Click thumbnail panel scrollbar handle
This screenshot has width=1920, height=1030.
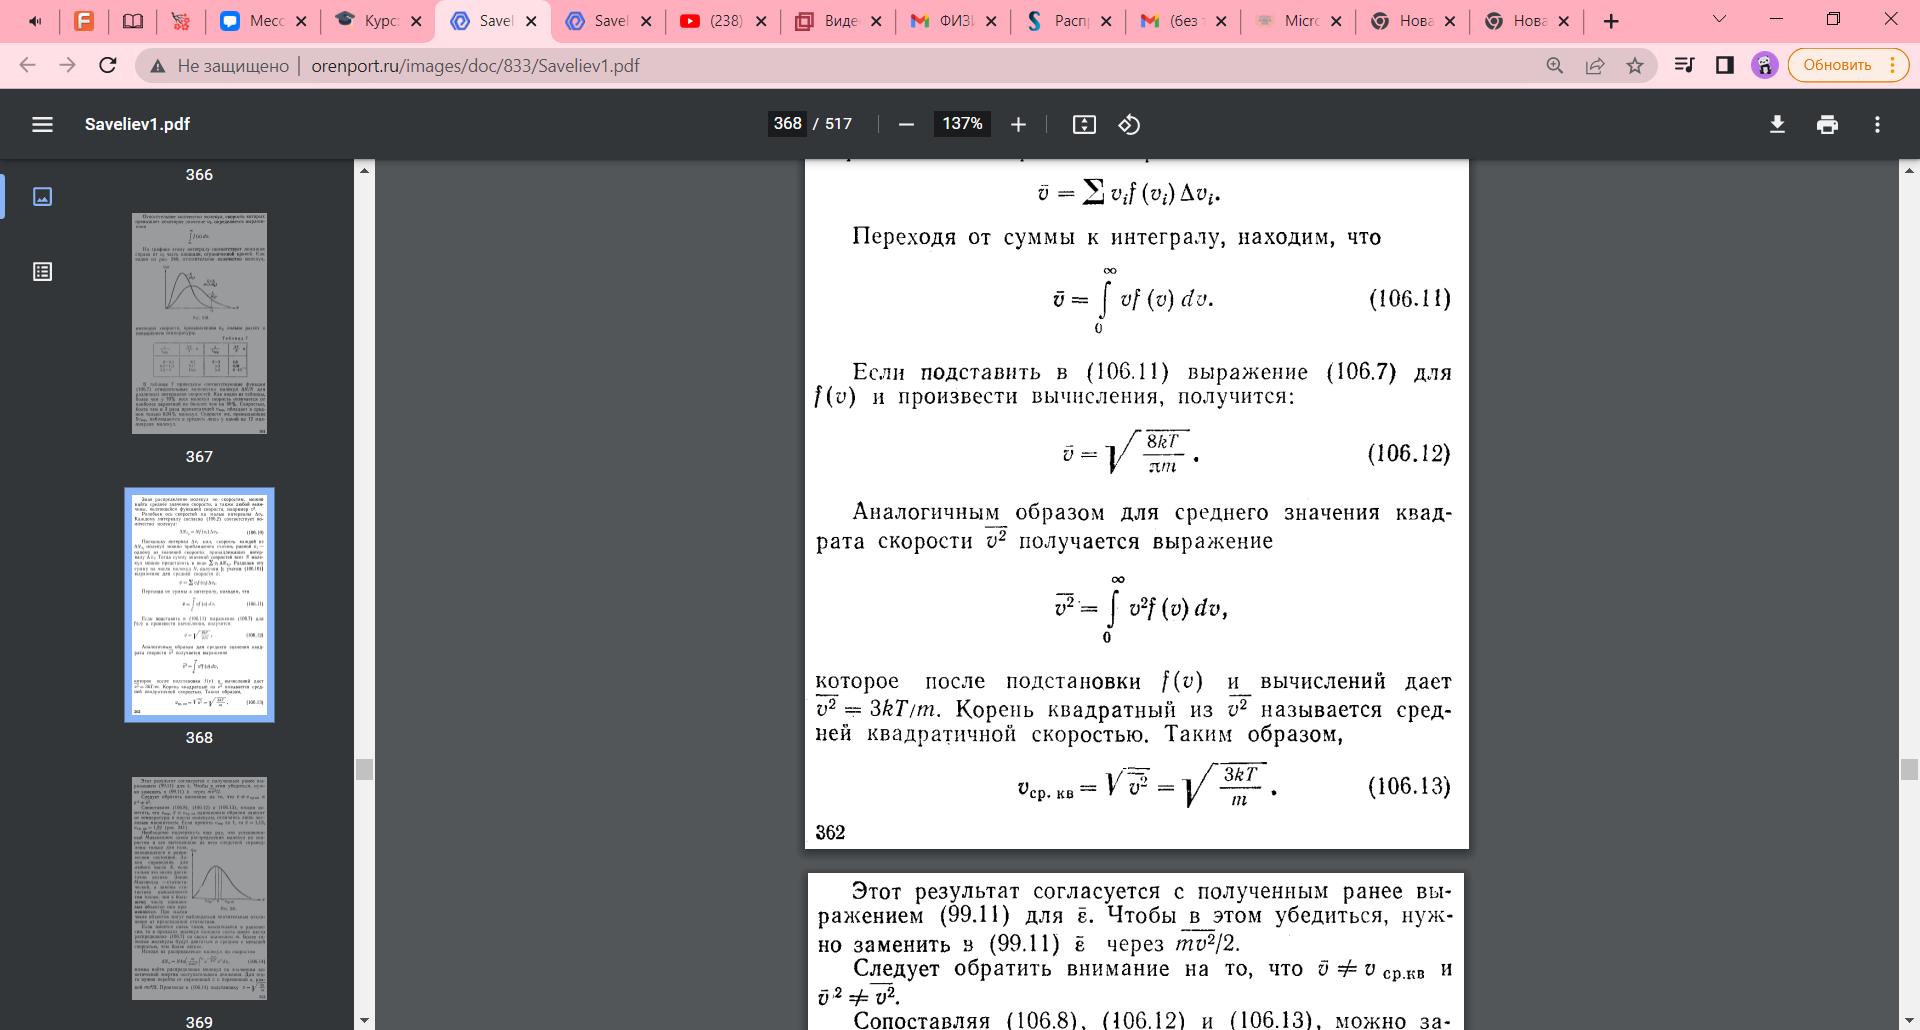point(364,769)
